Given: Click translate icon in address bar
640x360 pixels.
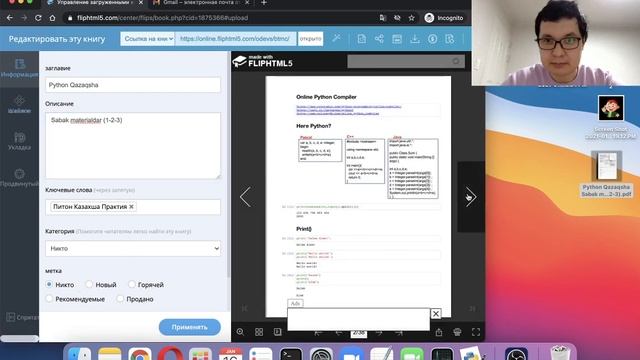Looking at the screenshot, I should pyautogui.click(x=382, y=18).
